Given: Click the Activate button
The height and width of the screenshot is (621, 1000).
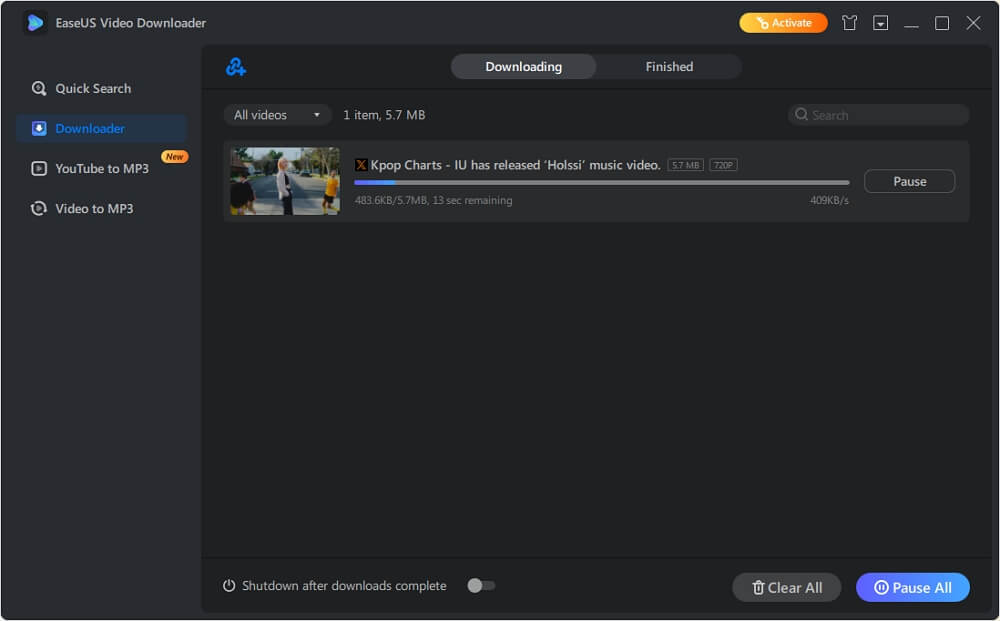Looking at the screenshot, I should (783, 23).
